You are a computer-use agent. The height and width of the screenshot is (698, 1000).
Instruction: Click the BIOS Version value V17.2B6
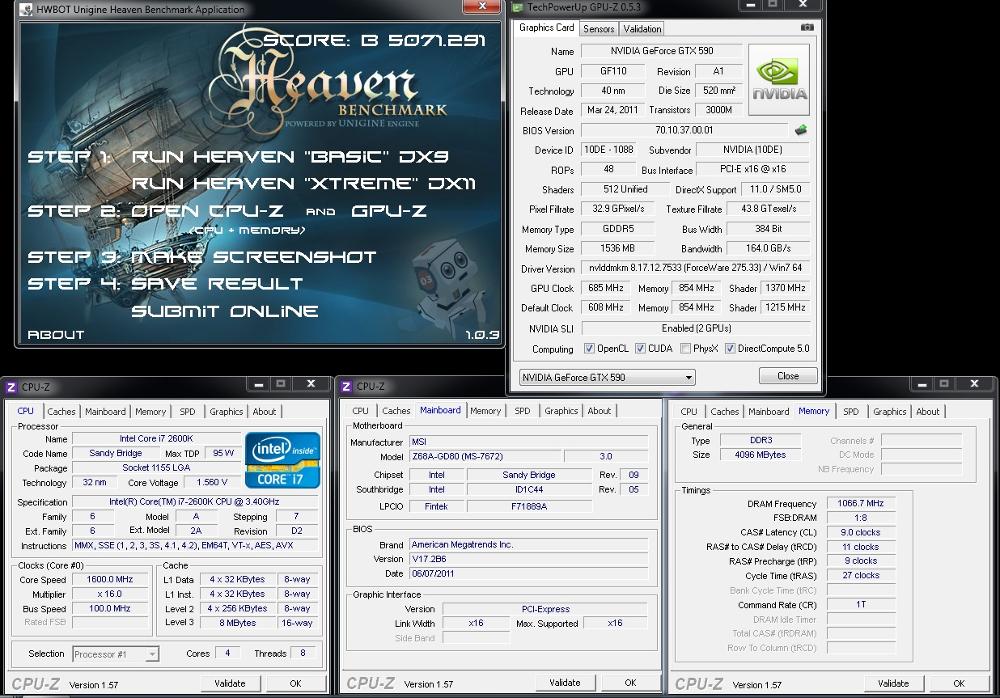529,559
